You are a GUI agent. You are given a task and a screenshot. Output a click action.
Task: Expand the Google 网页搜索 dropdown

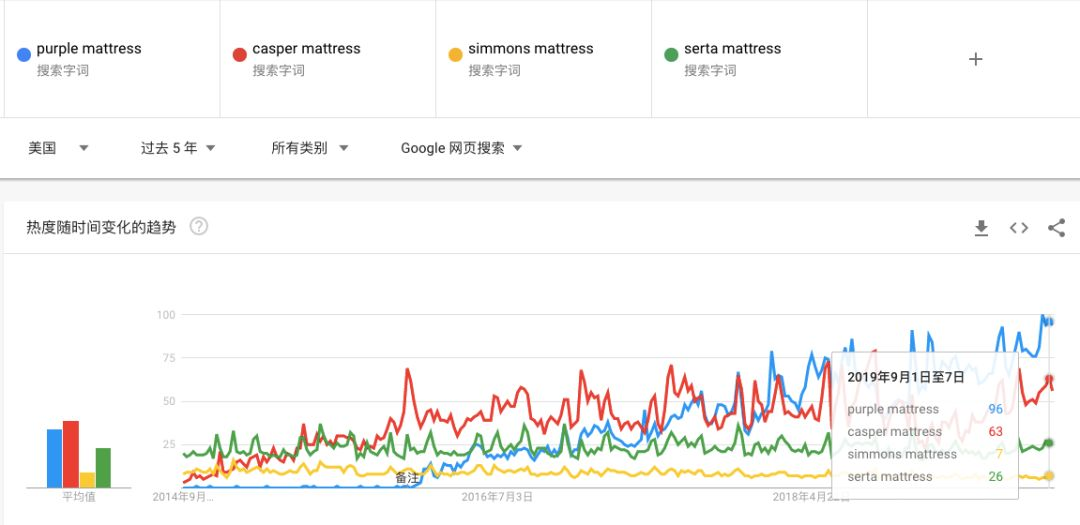(x=461, y=148)
